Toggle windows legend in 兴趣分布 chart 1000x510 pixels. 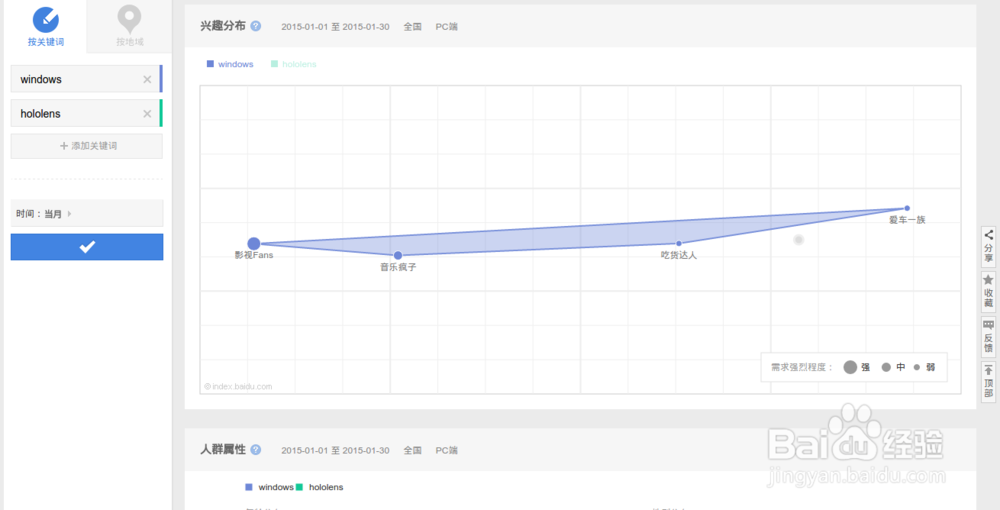click(x=230, y=64)
